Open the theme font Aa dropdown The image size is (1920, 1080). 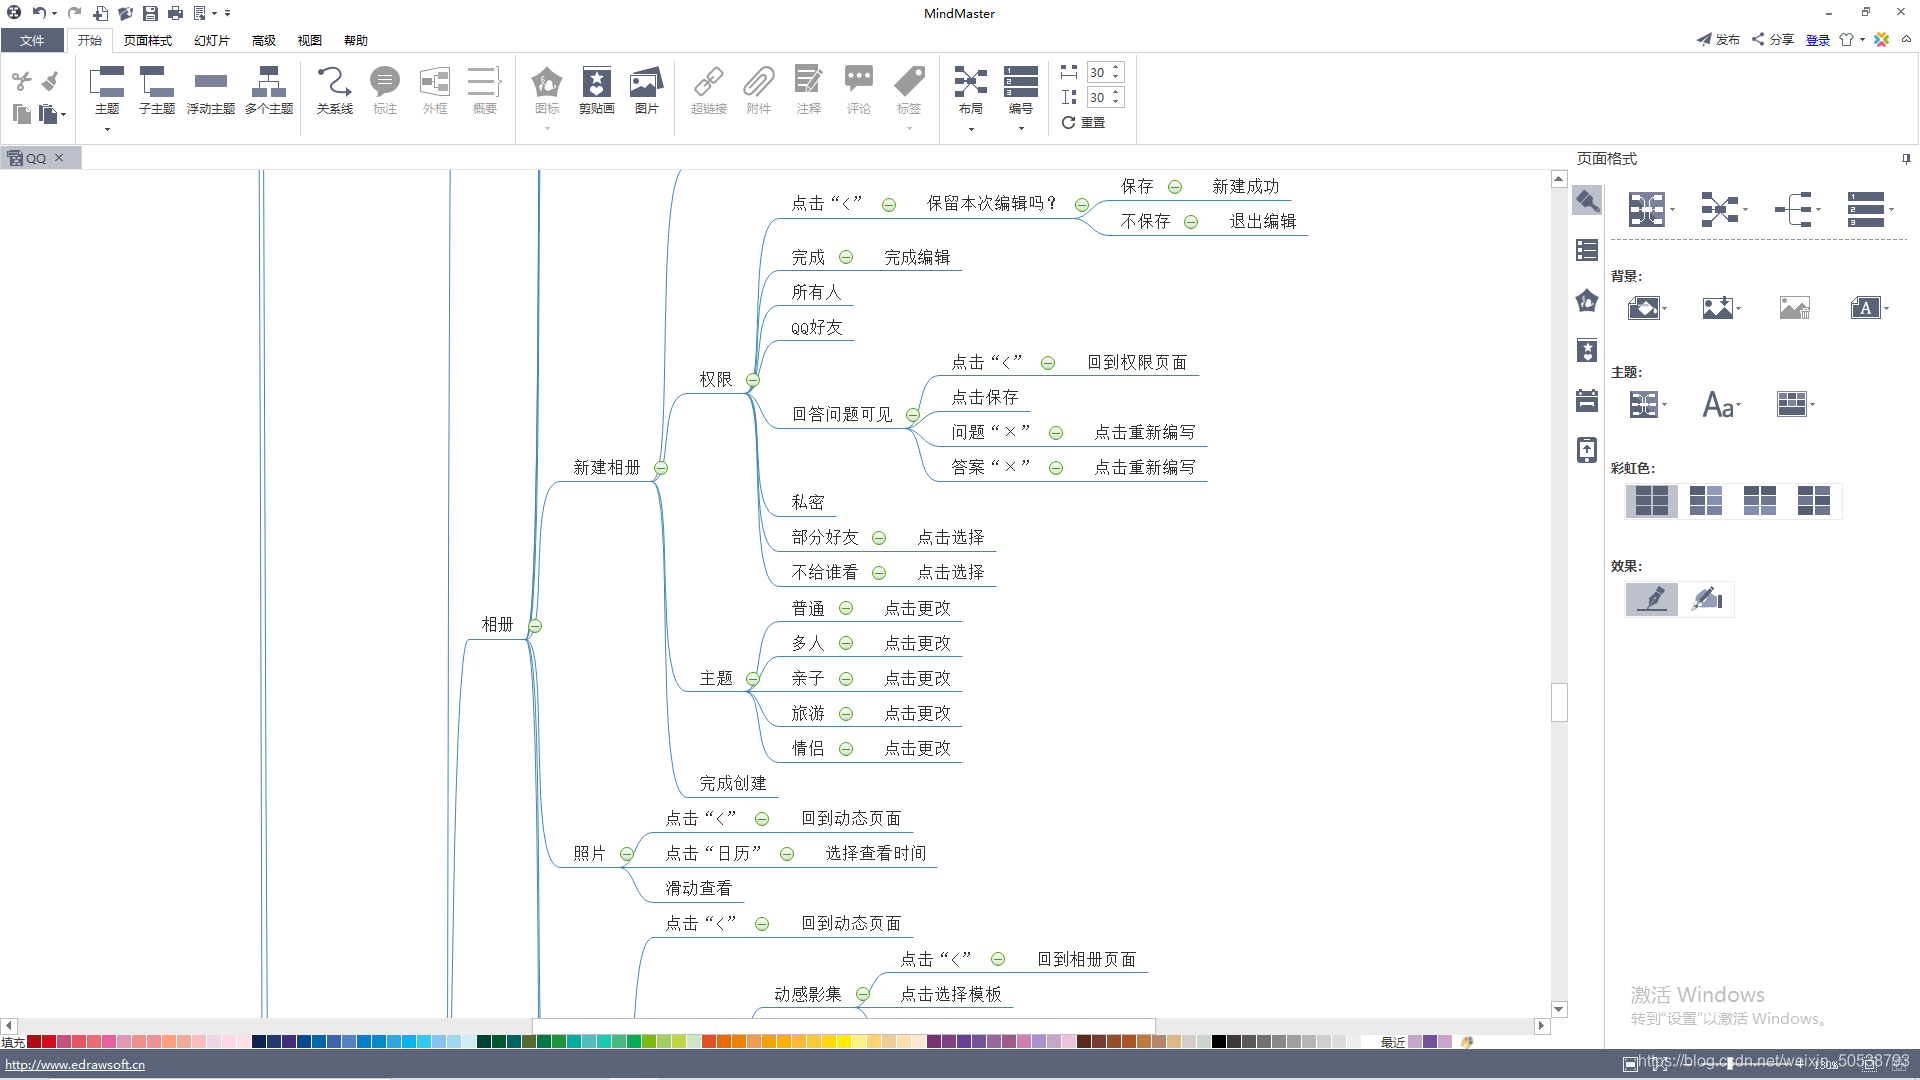tap(1721, 405)
